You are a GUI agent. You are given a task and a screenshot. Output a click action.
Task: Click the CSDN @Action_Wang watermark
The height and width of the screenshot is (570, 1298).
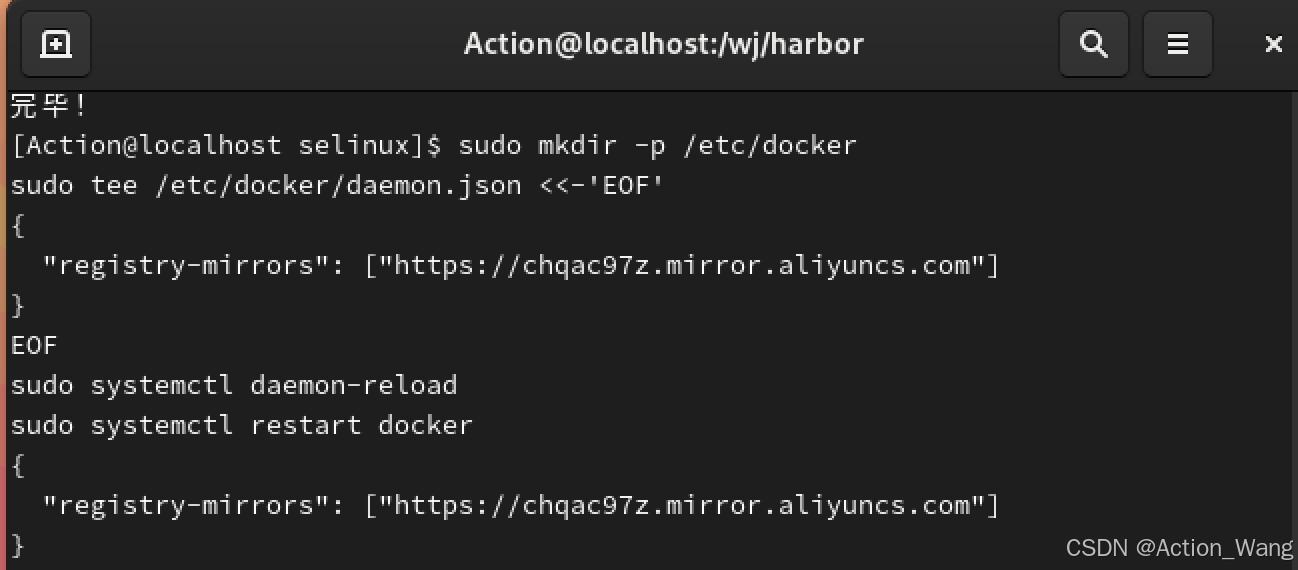coord(1179,547)
